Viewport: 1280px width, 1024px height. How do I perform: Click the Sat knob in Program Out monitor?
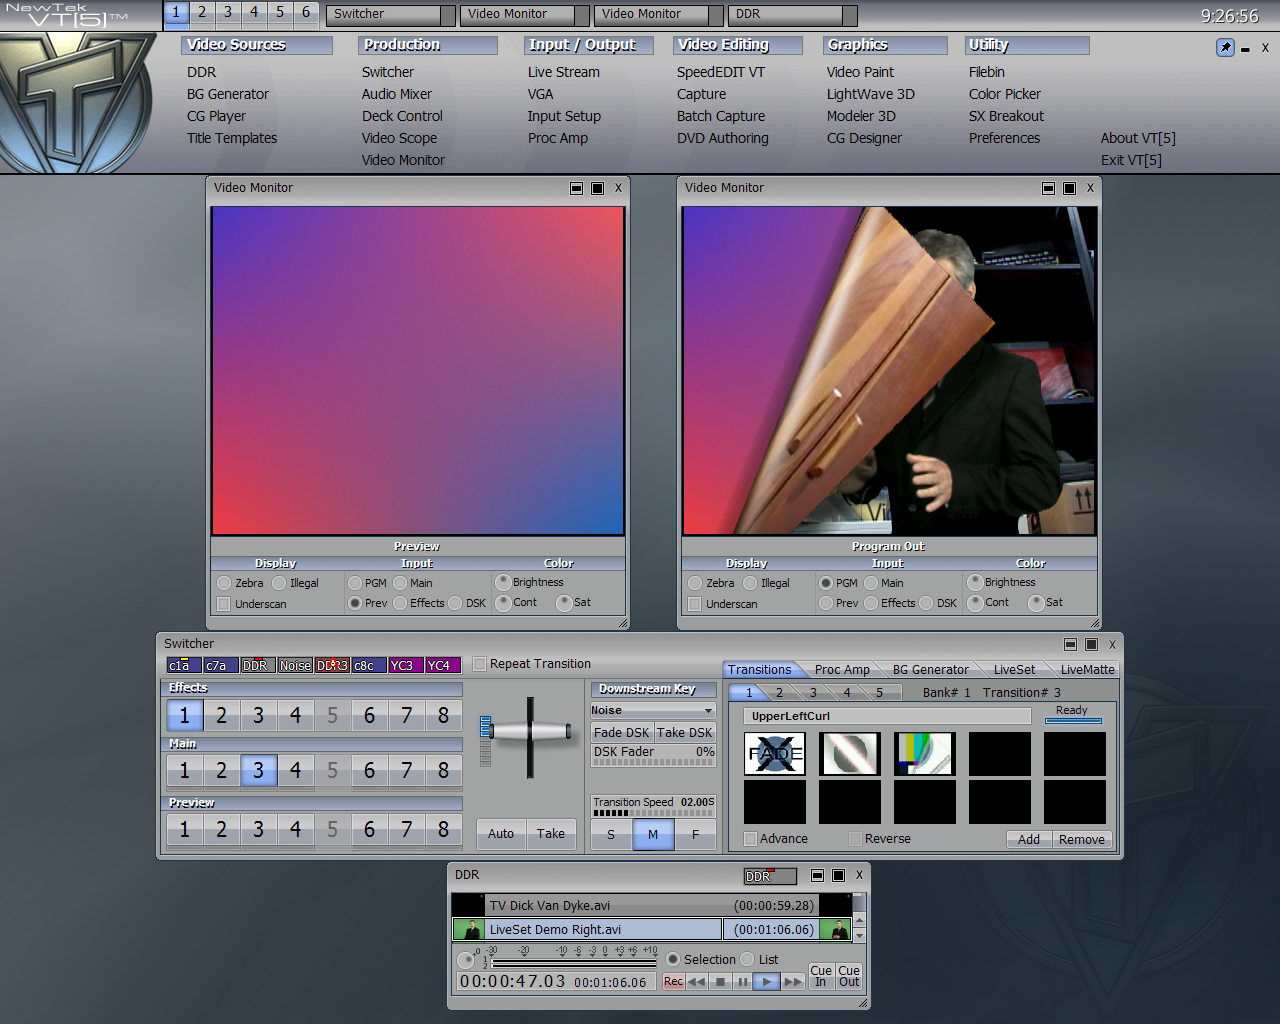(x=1036, y=602)
